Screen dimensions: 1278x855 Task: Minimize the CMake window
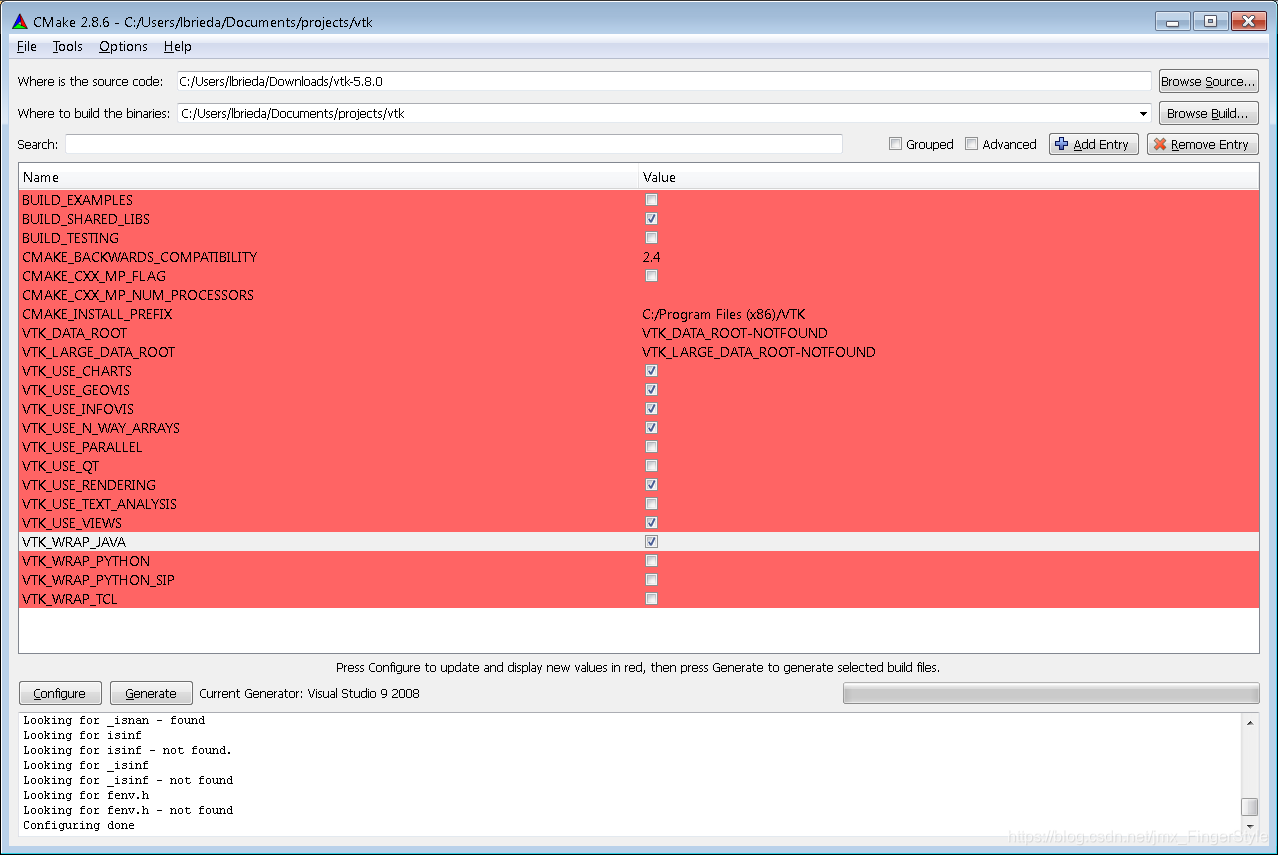1172,21
